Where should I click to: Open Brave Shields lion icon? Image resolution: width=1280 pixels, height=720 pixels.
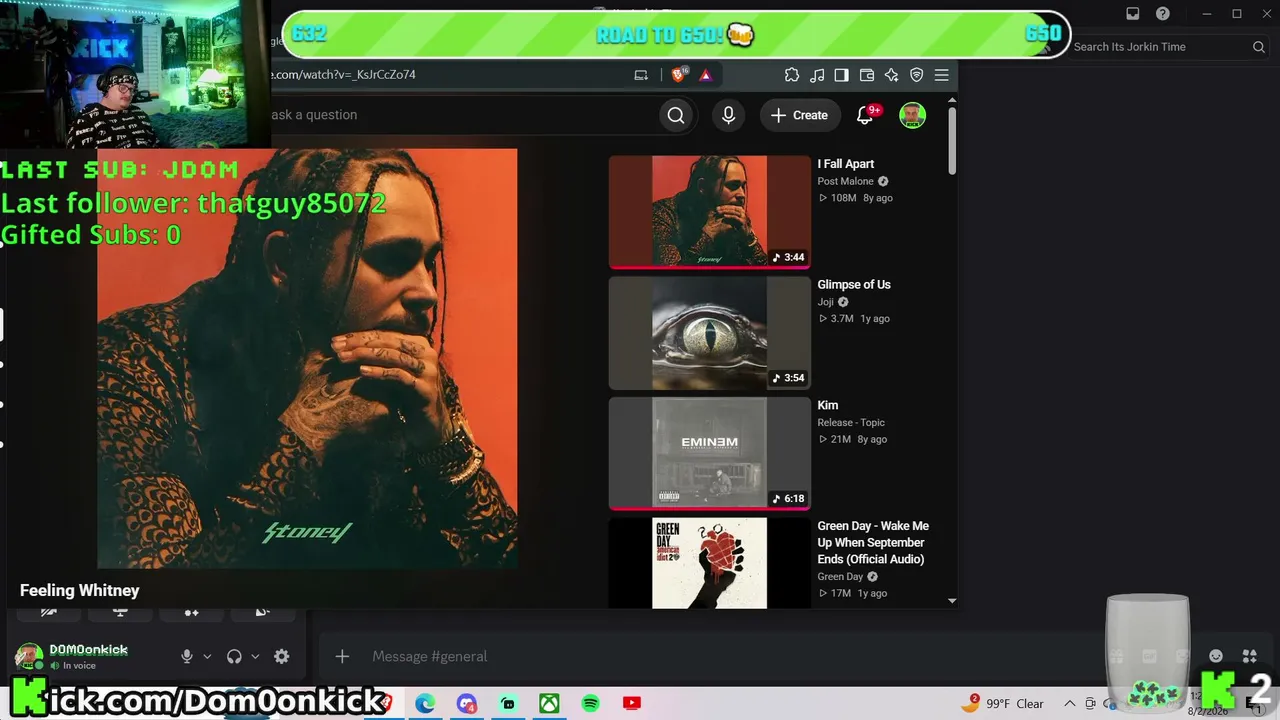pos(680,75)
